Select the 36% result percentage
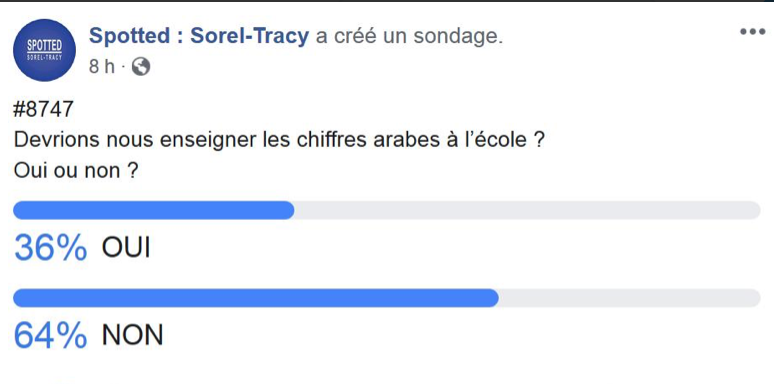 51,248
